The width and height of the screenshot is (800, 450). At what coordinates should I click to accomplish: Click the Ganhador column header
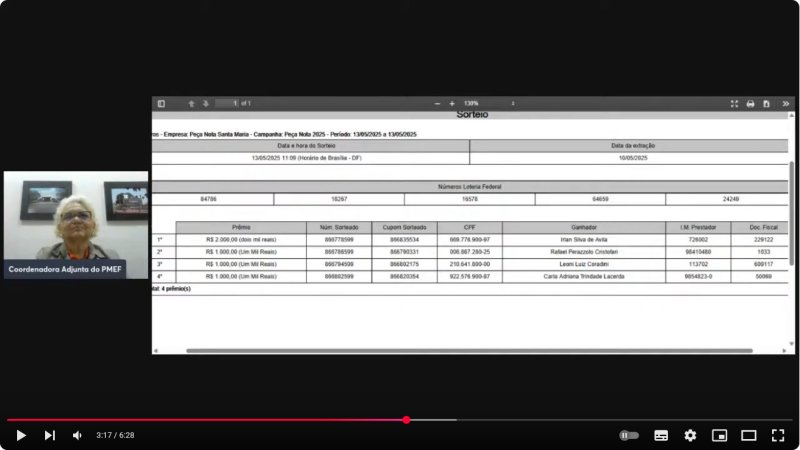pyautogui.click(x=584, y=227)
